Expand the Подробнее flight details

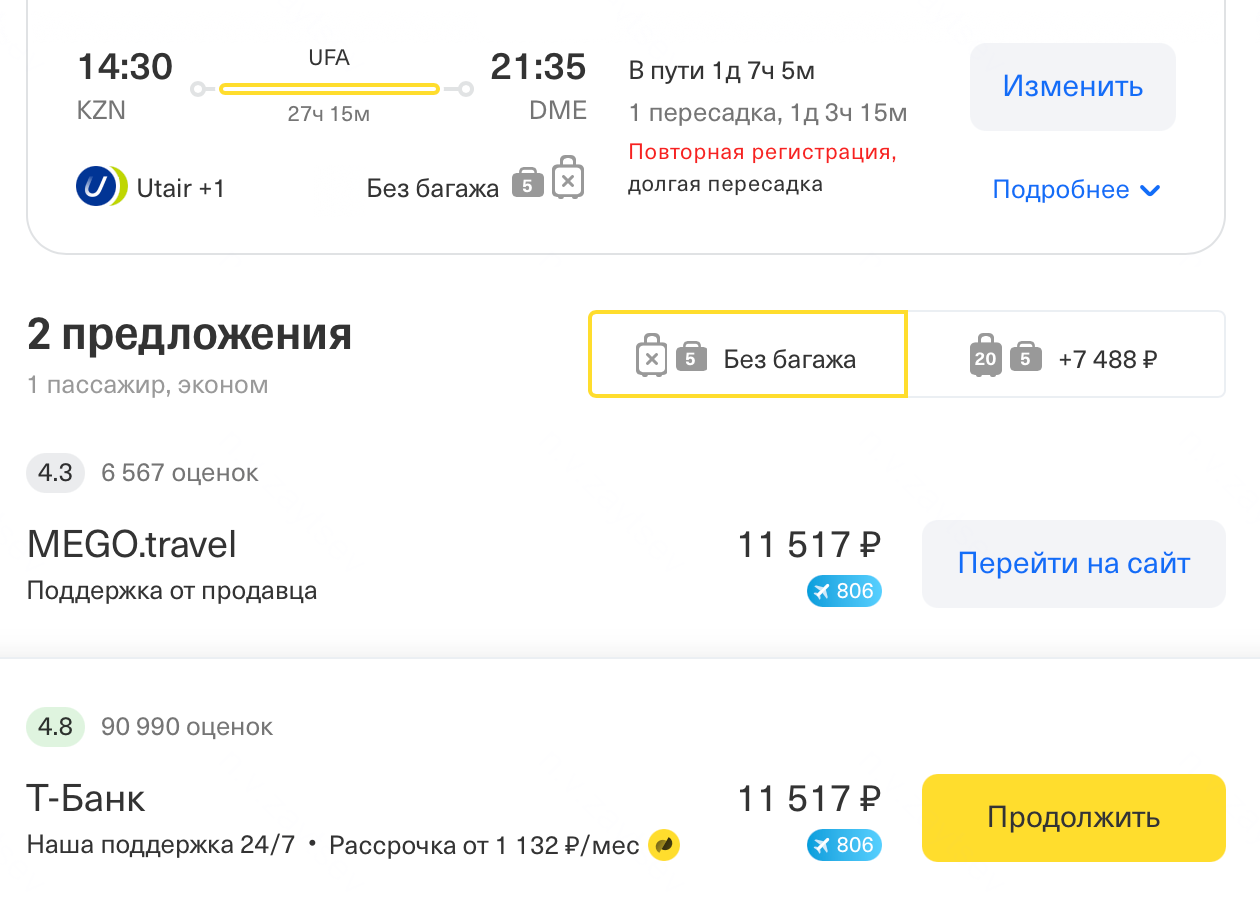(x=1076, y=189)
